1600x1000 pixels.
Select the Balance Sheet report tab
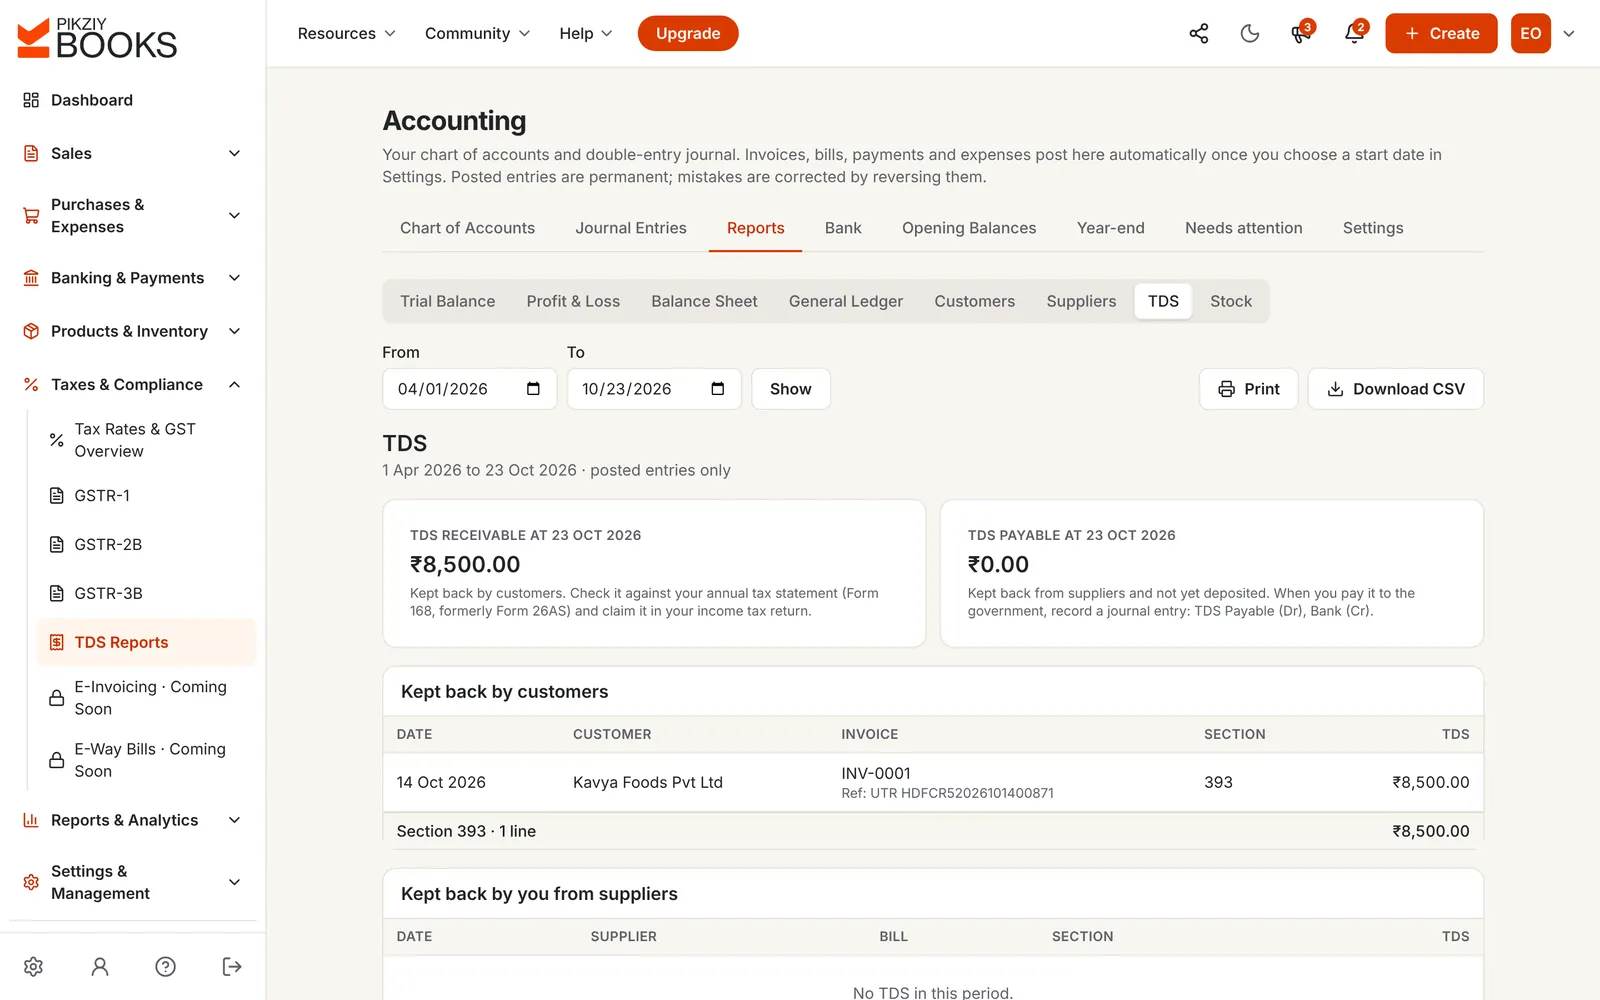coord(704,301)
